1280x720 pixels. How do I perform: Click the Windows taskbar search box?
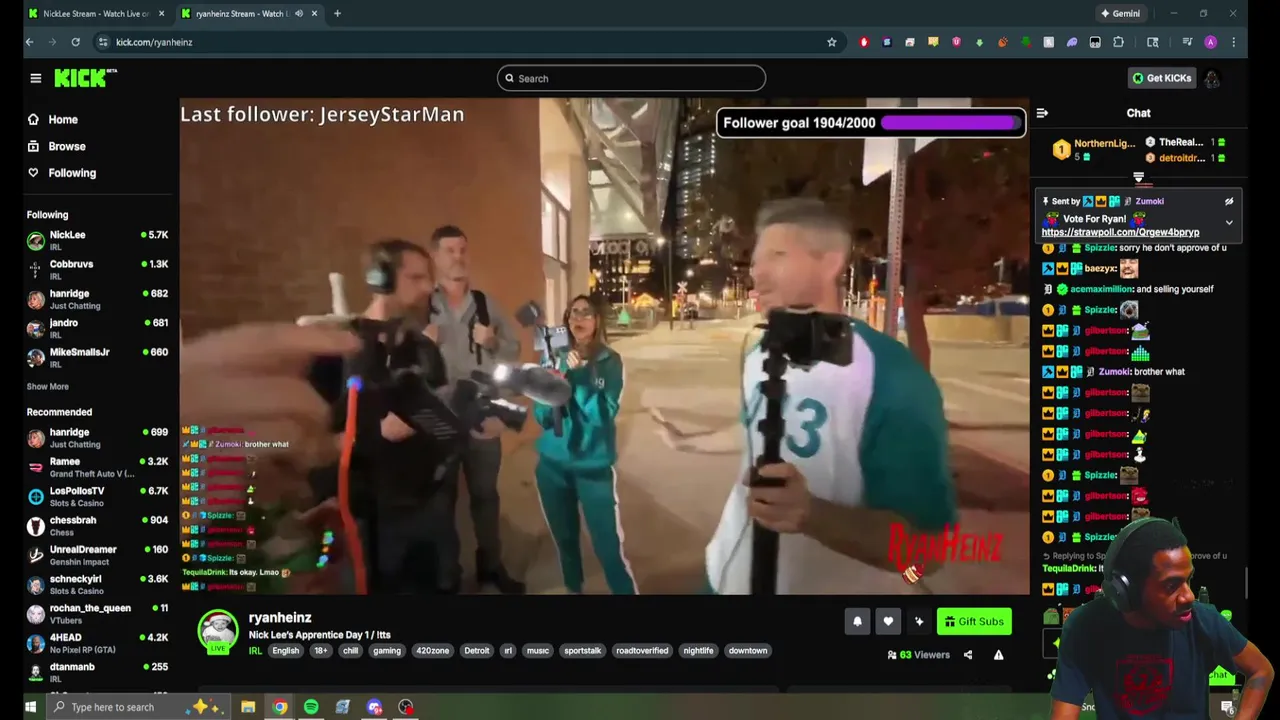[x=137, y=707]
